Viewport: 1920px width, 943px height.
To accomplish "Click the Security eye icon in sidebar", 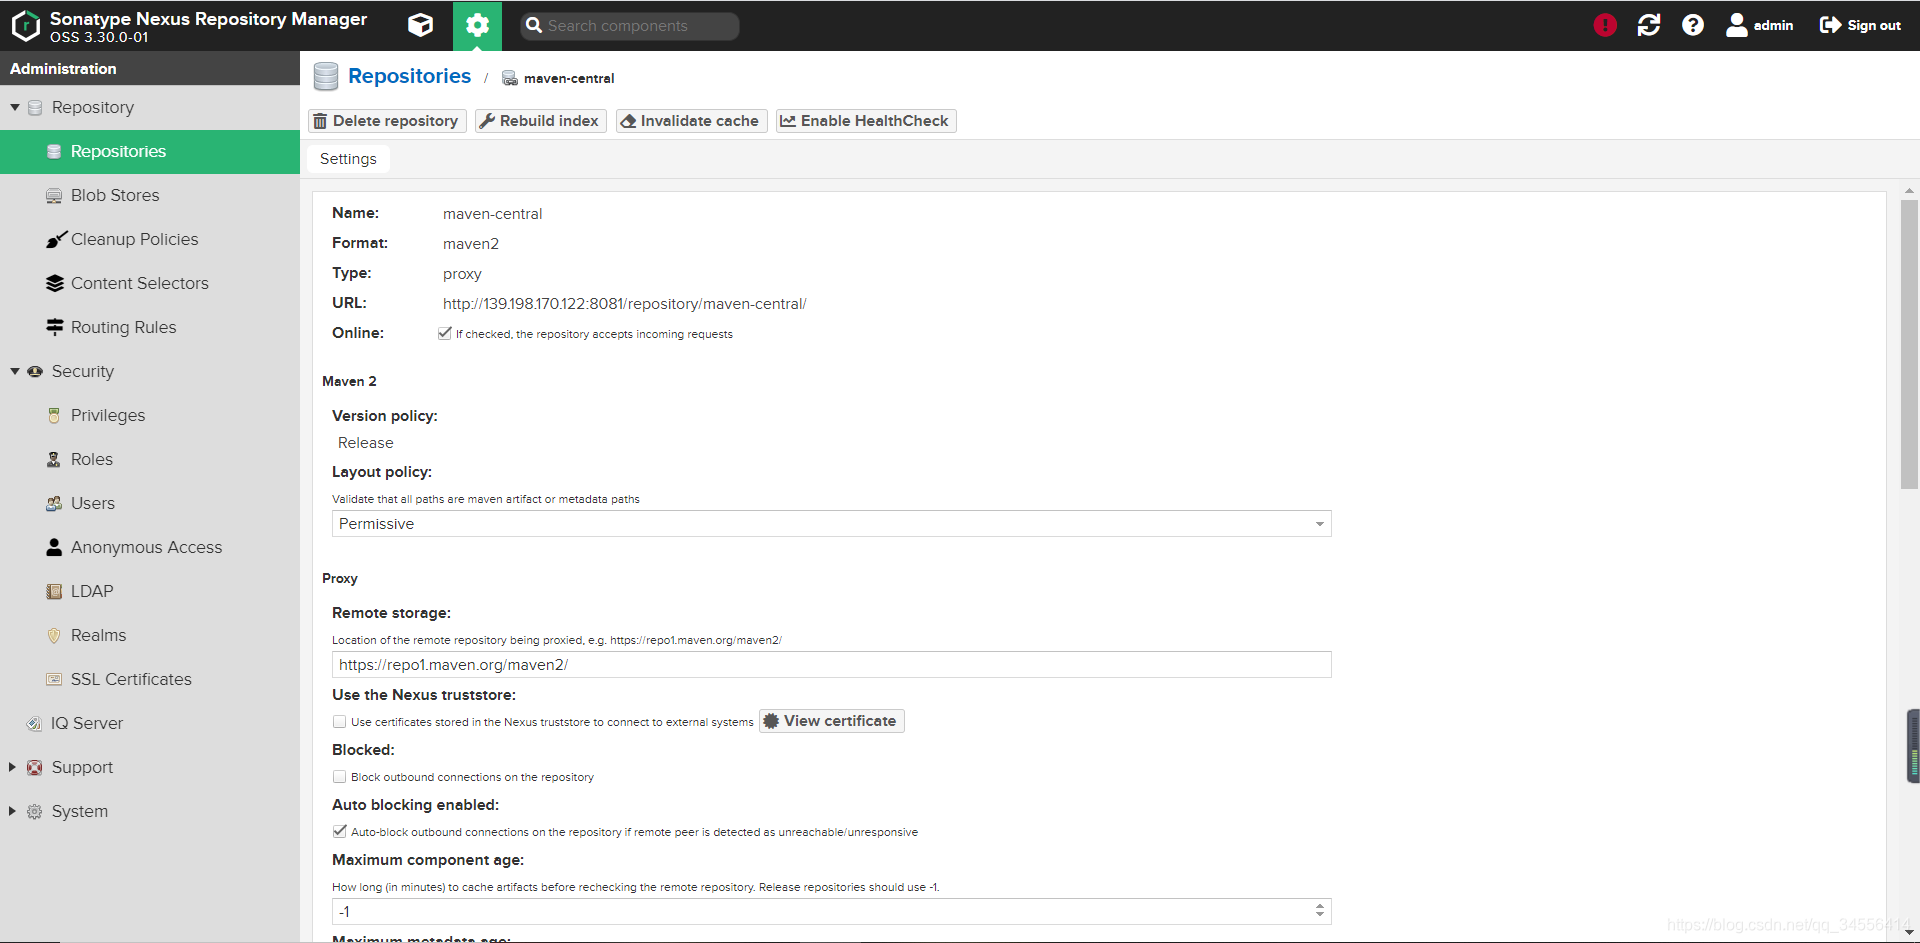I will tap(34, 371).
